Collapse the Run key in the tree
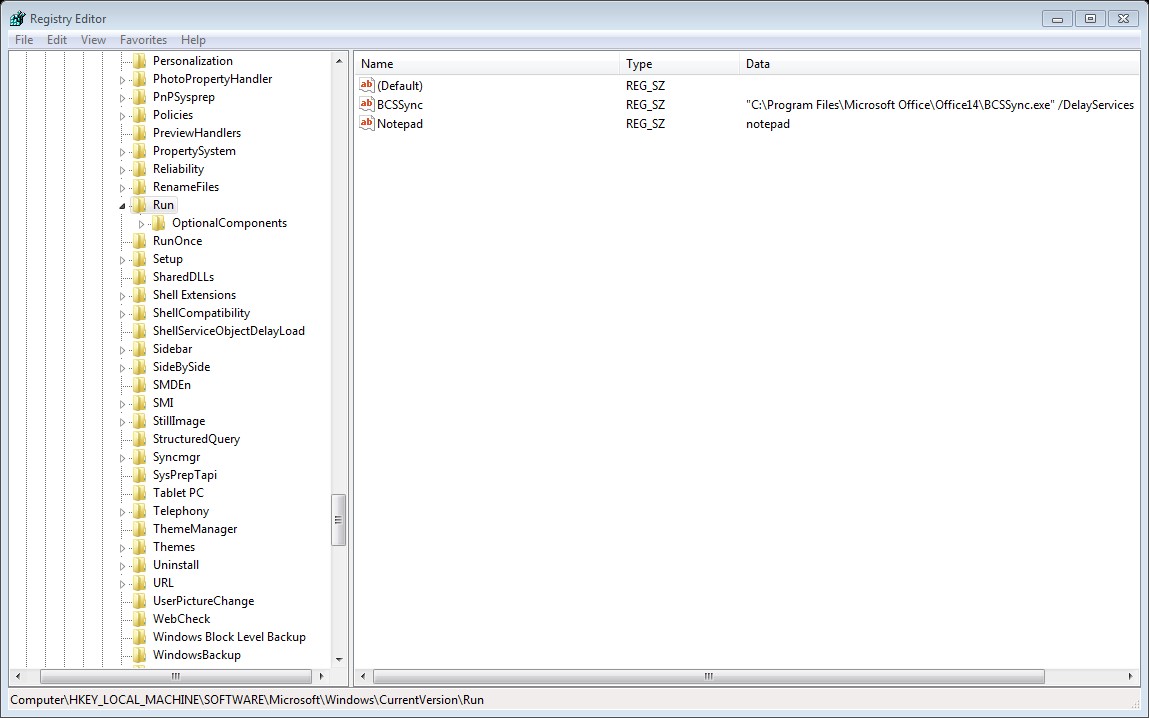The image size is (1149, 718). pos(122,206)
